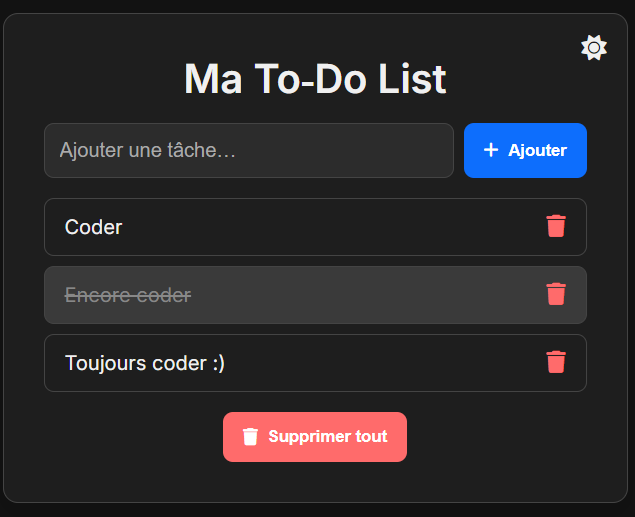Click the "Coder" task text label
The image size is (635, 517).
click(x=93, y=227)
